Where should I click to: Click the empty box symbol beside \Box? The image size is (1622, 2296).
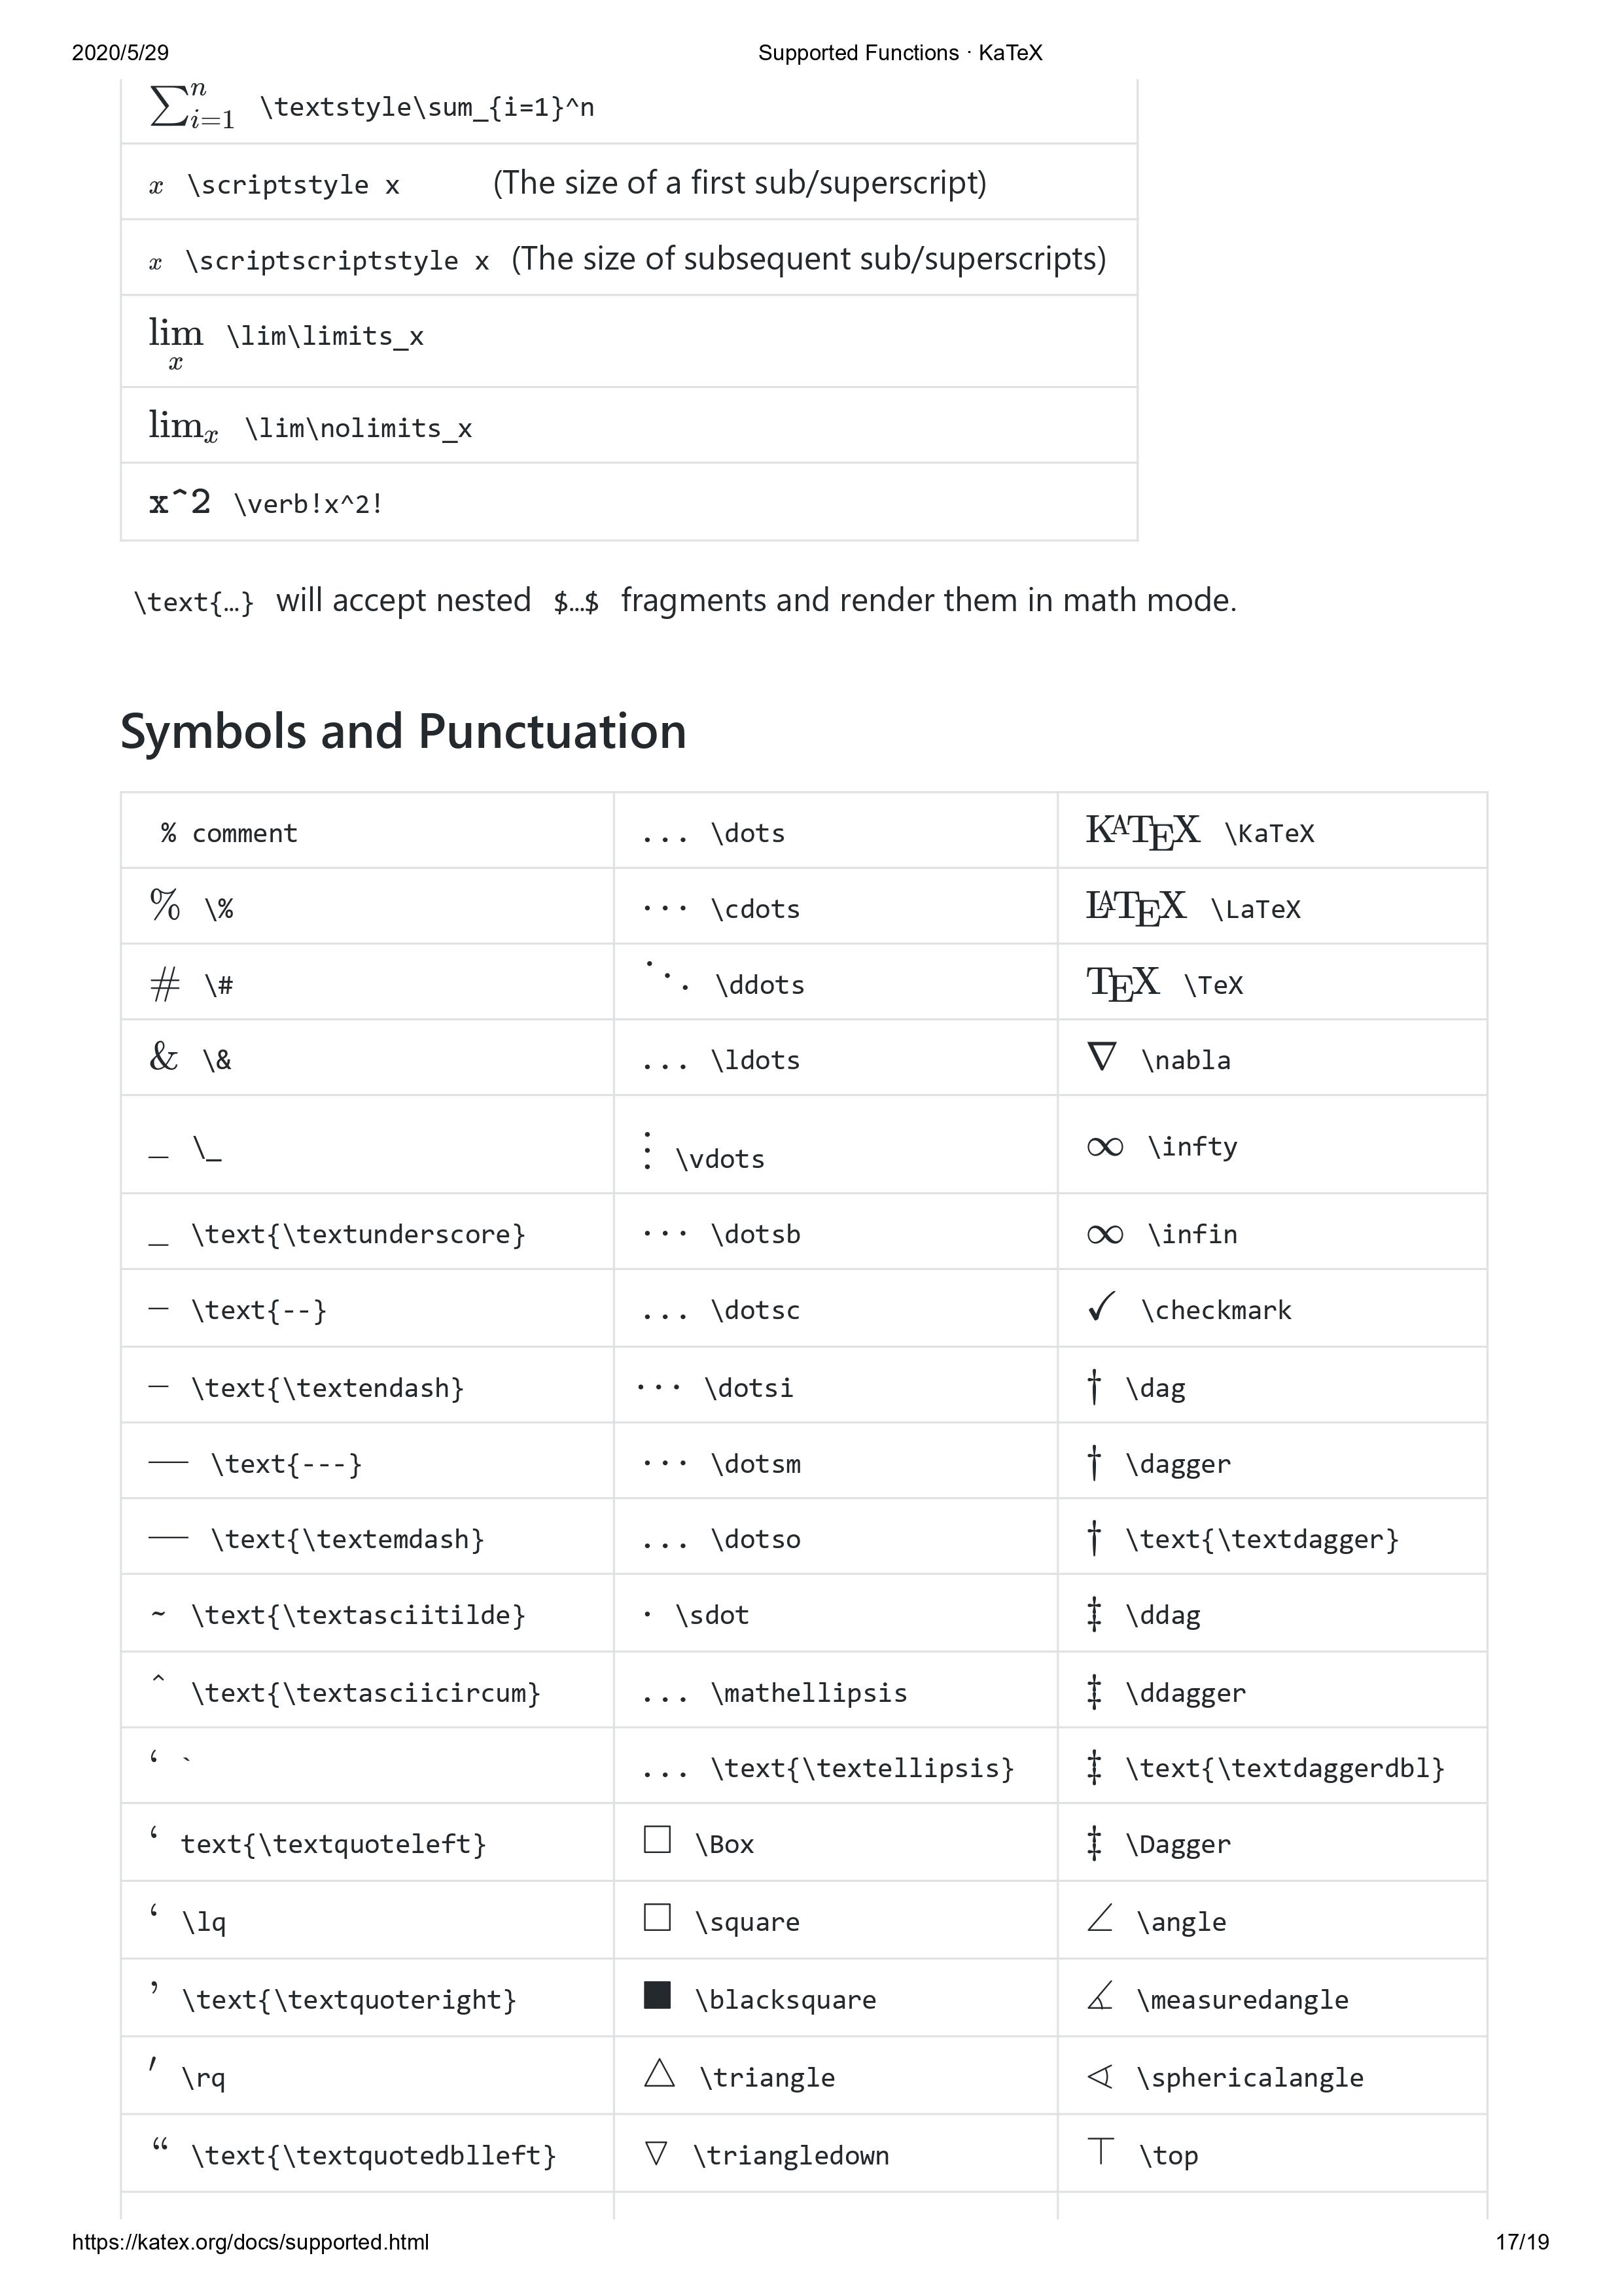coord(657,1840)
